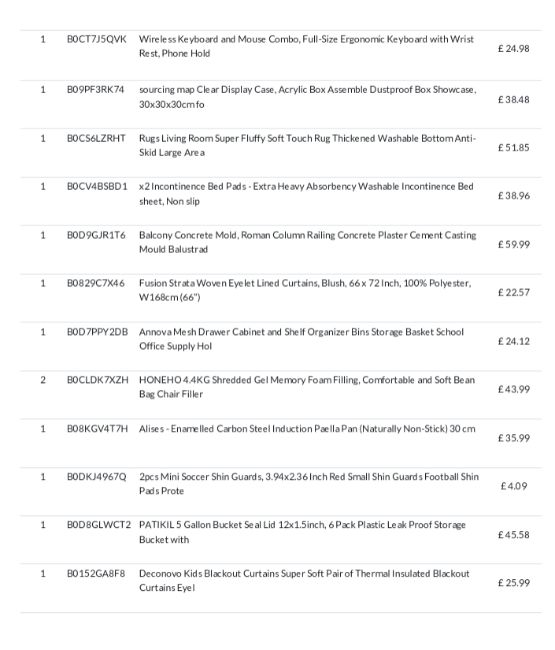Select Fusion Strata Woven Eyelet Curtains row
This screenshot has height=650, width=555.
(281, 298)
